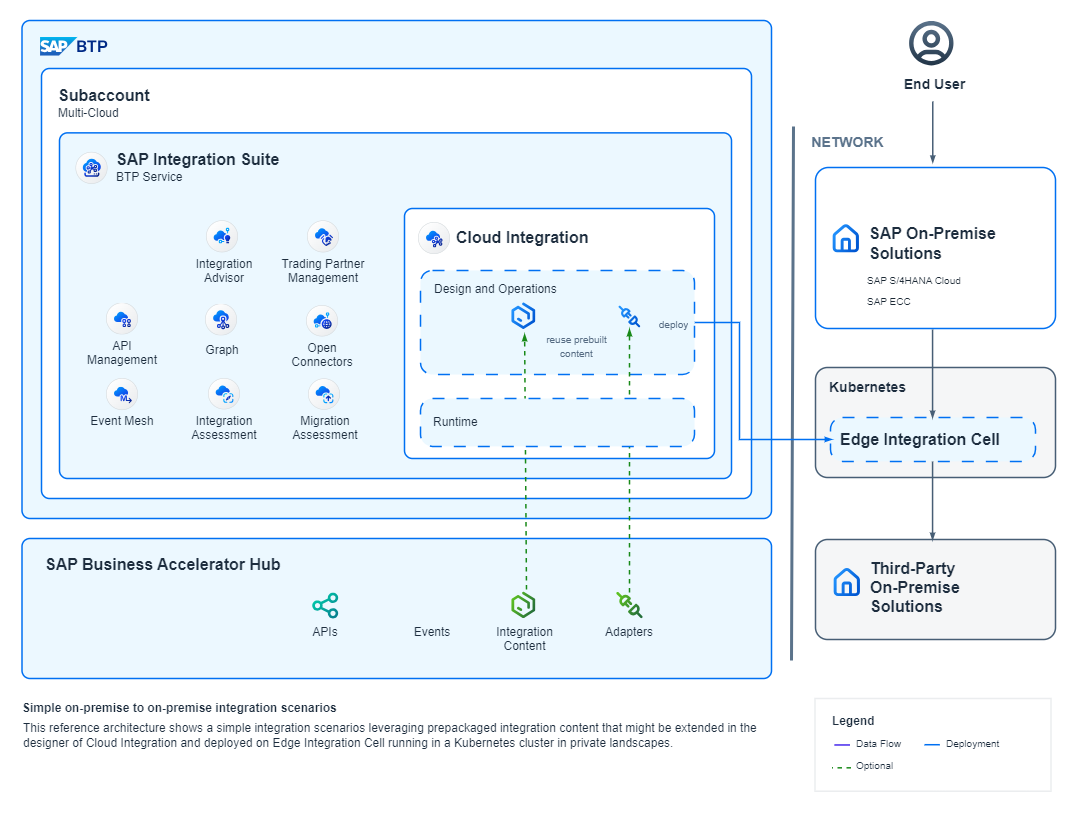
Task: Select the Event Mesh icon
Action: pos(122,394)
